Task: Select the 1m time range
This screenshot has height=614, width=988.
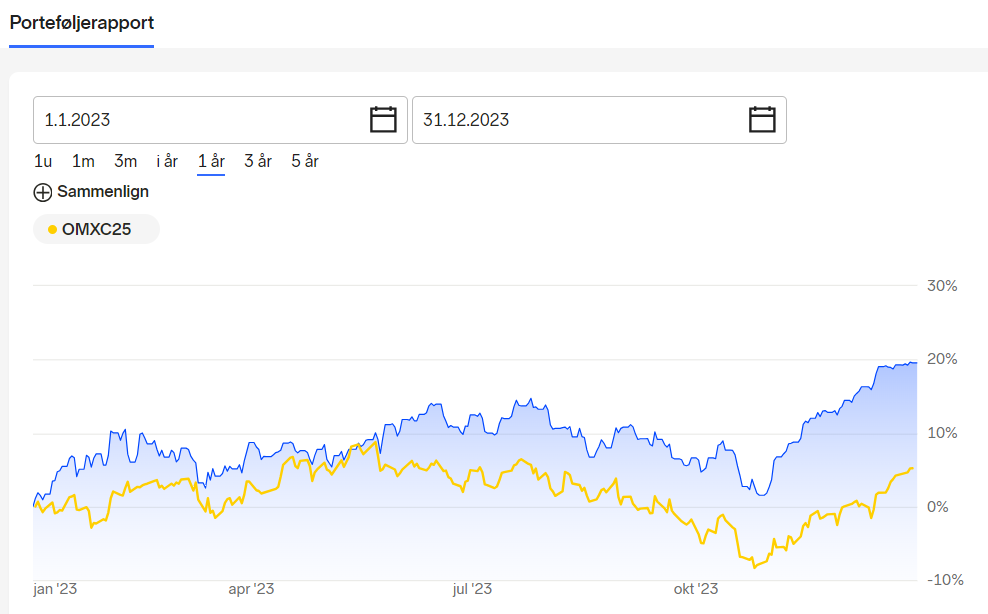Action: [83, 161]
